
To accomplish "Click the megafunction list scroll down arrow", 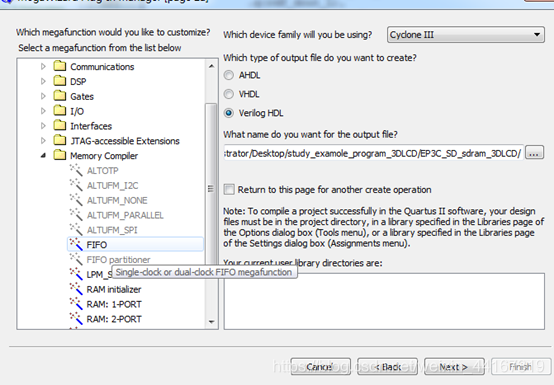I will (211, 322).
